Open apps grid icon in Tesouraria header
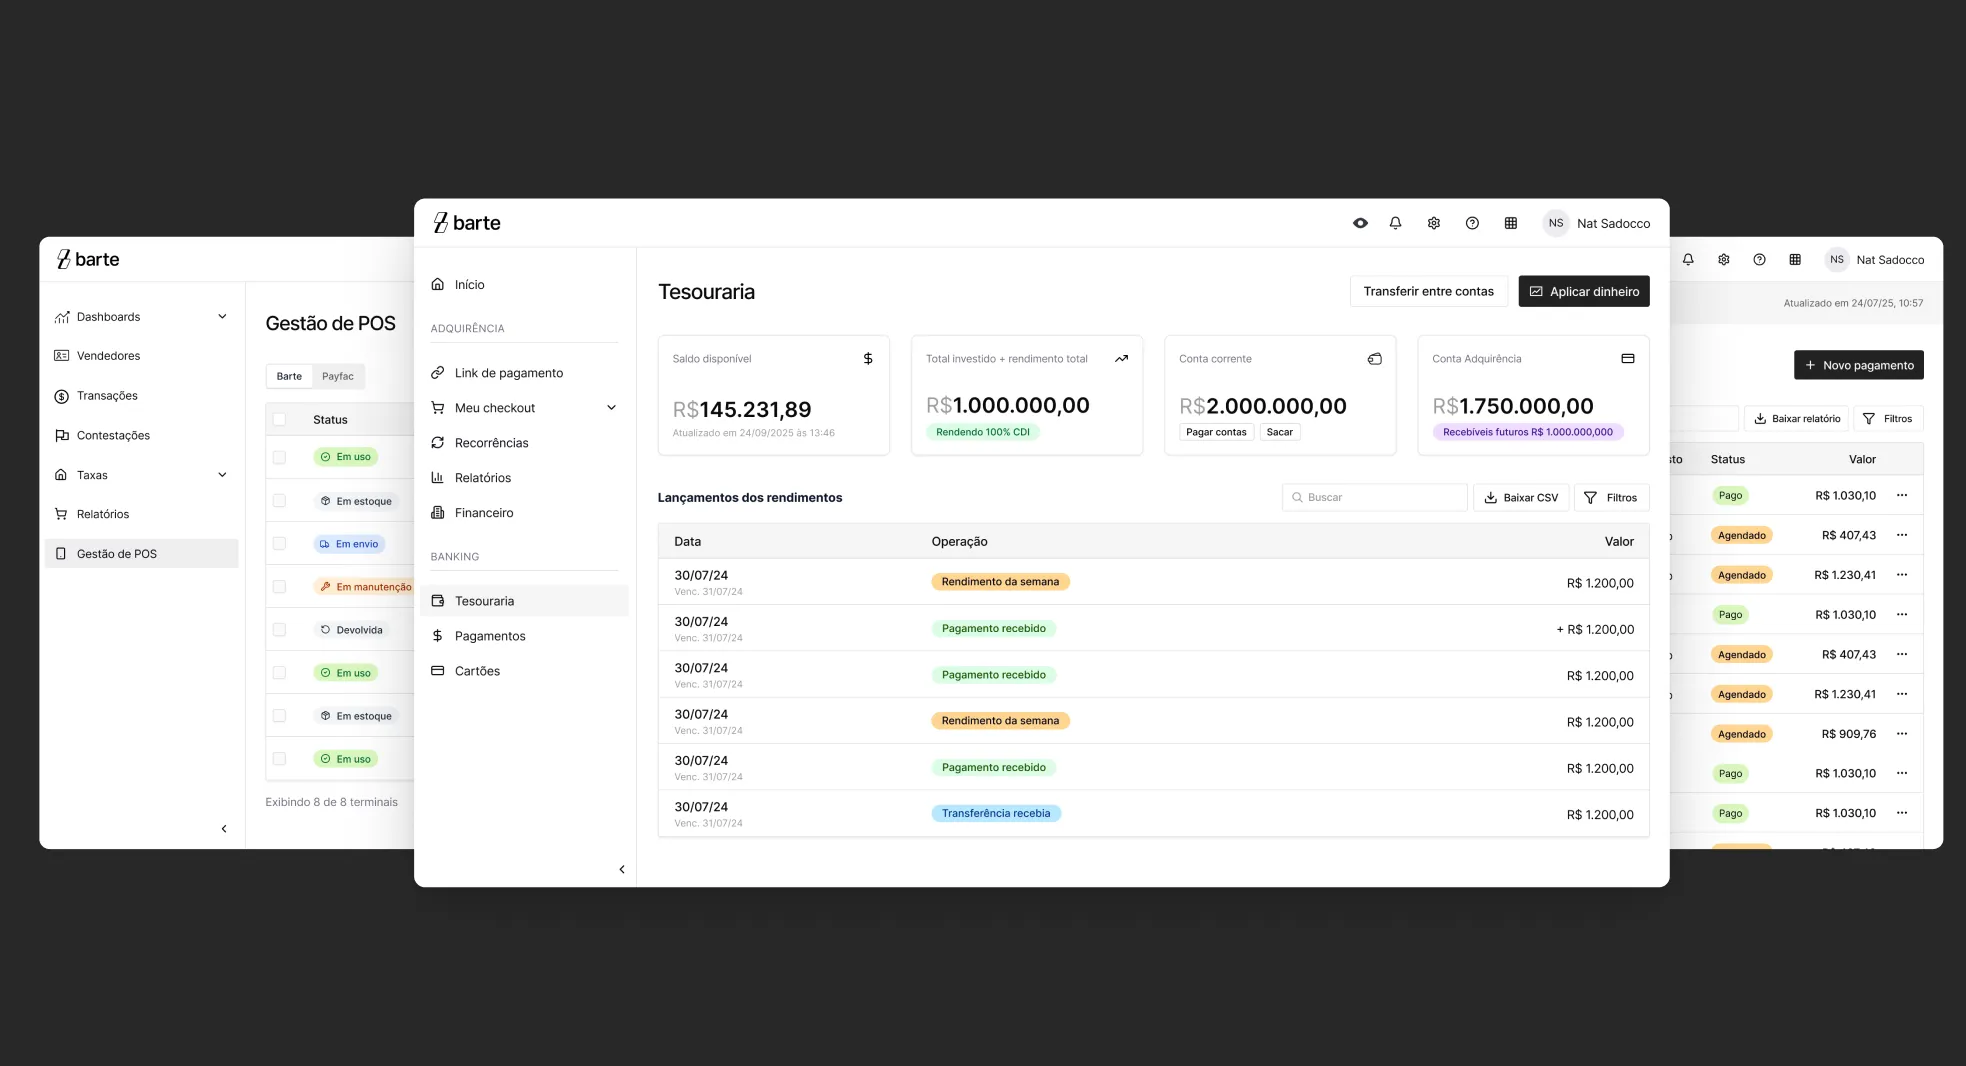1966x1066 pixels. coord(1511,223)
